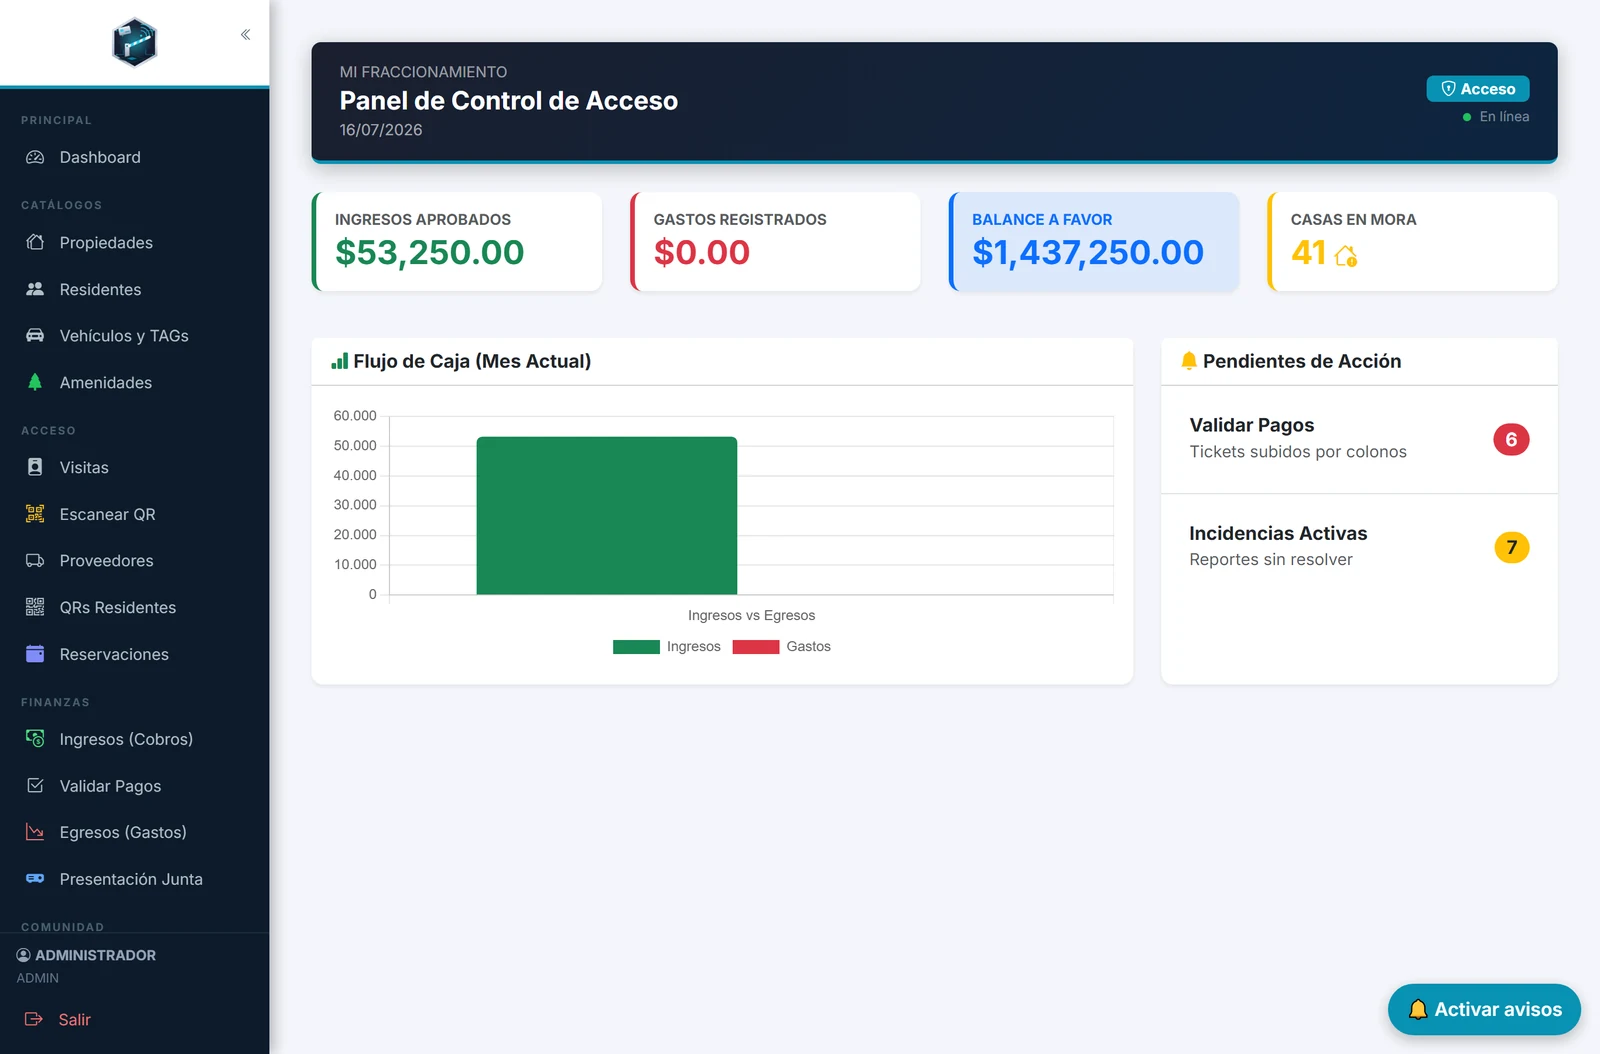Click the Visitas badge icon
Screen dimensions: 1600x1054
(35, 467)
